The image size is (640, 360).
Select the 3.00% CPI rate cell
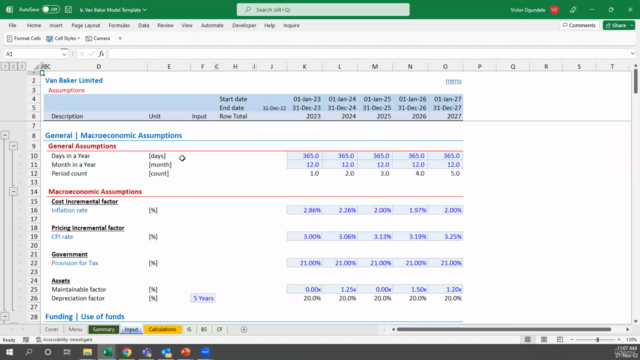click(x=304, y=237)
